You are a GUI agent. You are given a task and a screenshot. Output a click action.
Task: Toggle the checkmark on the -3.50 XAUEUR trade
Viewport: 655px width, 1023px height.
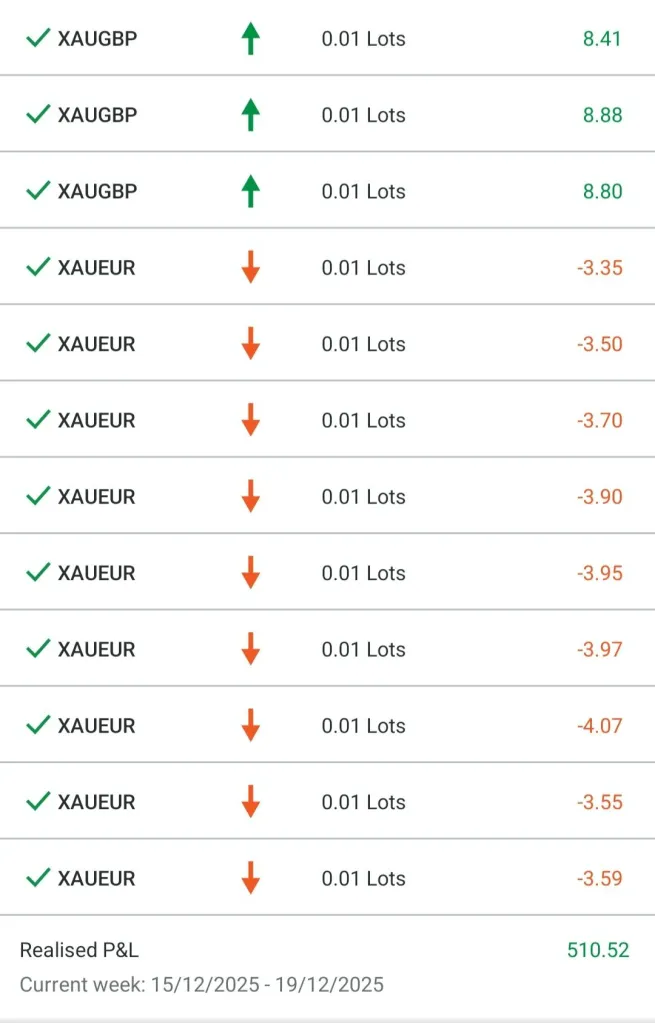[x=38, y=344]
